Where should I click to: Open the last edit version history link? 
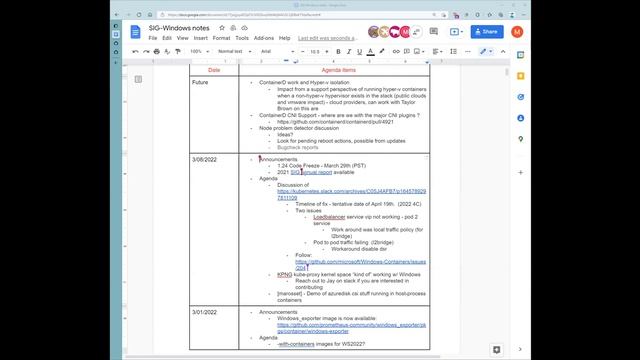pyautogui.click(x=327, y=38)
